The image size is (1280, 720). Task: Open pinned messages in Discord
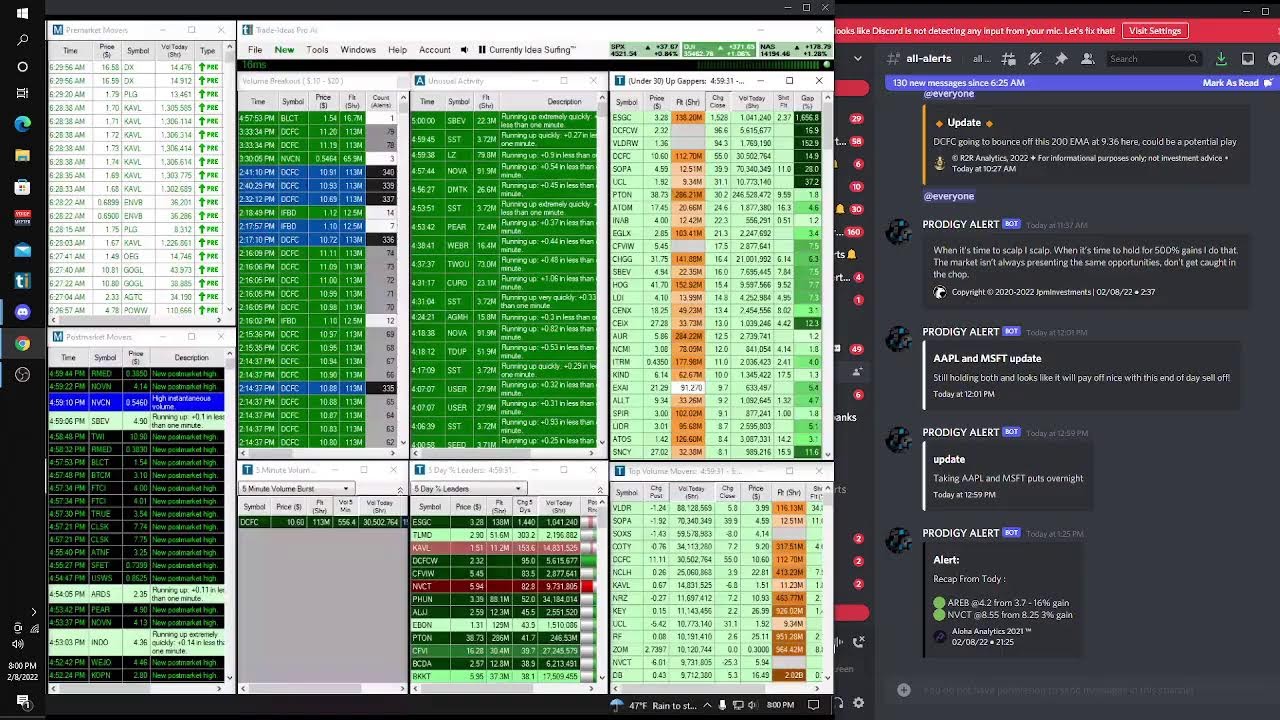[x=1061, y=59]
